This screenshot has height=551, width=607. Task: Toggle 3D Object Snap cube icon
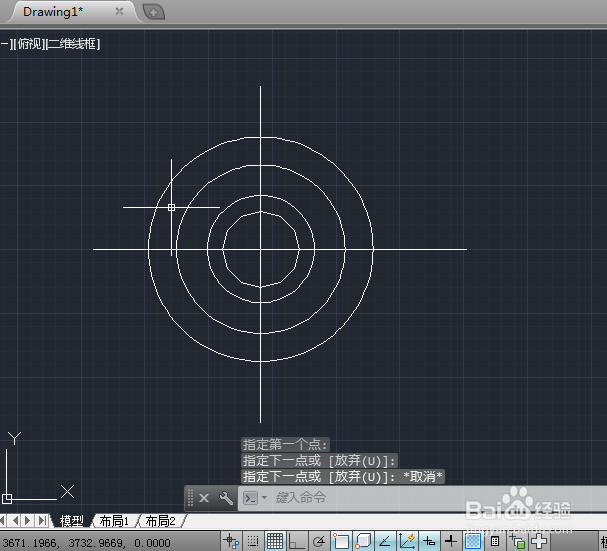point(363,541)
